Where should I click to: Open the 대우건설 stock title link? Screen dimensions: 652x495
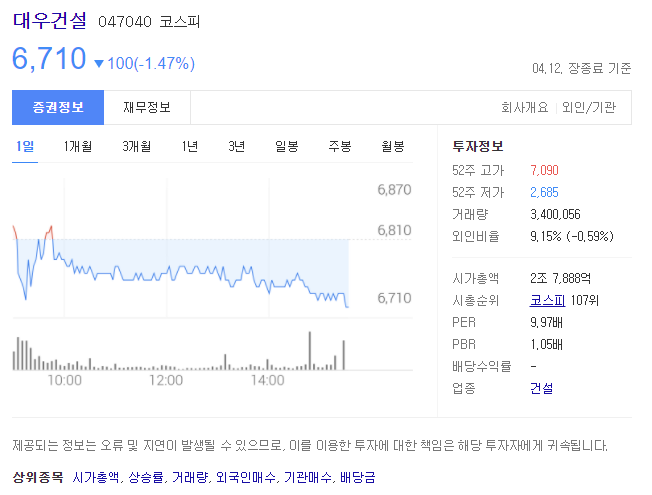pyautogui.click(x=49, y=20)
